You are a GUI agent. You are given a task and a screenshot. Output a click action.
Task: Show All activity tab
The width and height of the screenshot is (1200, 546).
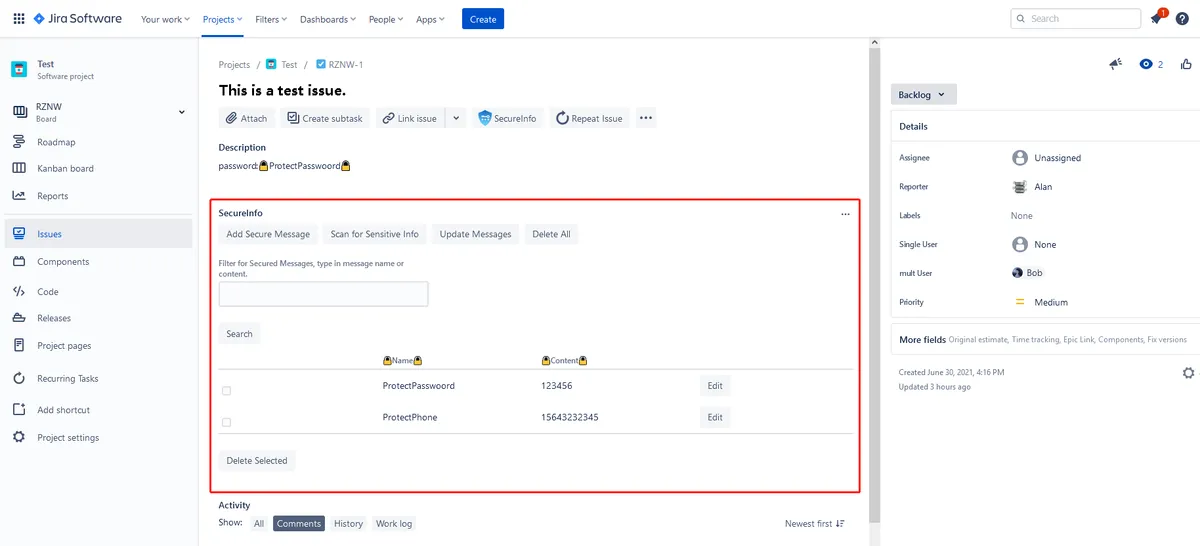coord(259,524)
